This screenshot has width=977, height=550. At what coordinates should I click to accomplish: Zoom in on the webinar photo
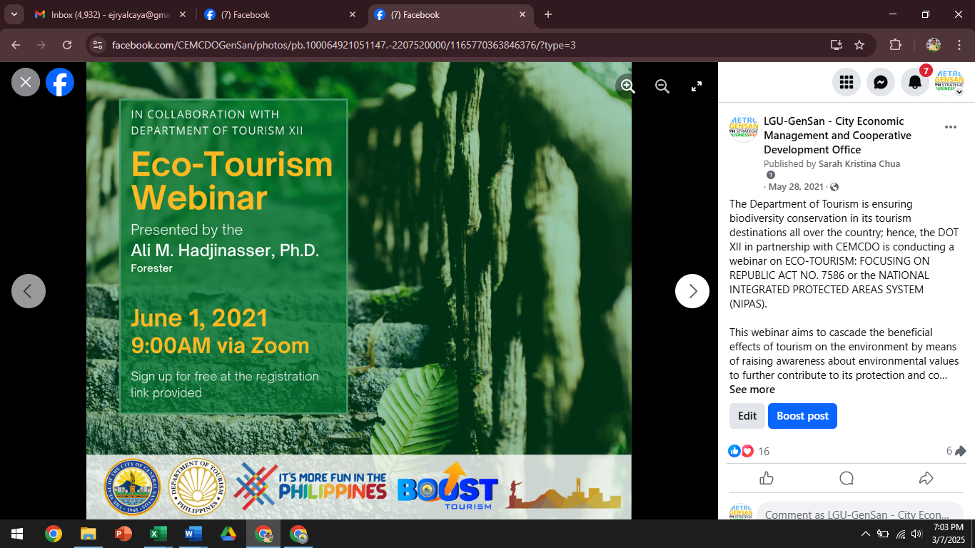click(627, 87)
